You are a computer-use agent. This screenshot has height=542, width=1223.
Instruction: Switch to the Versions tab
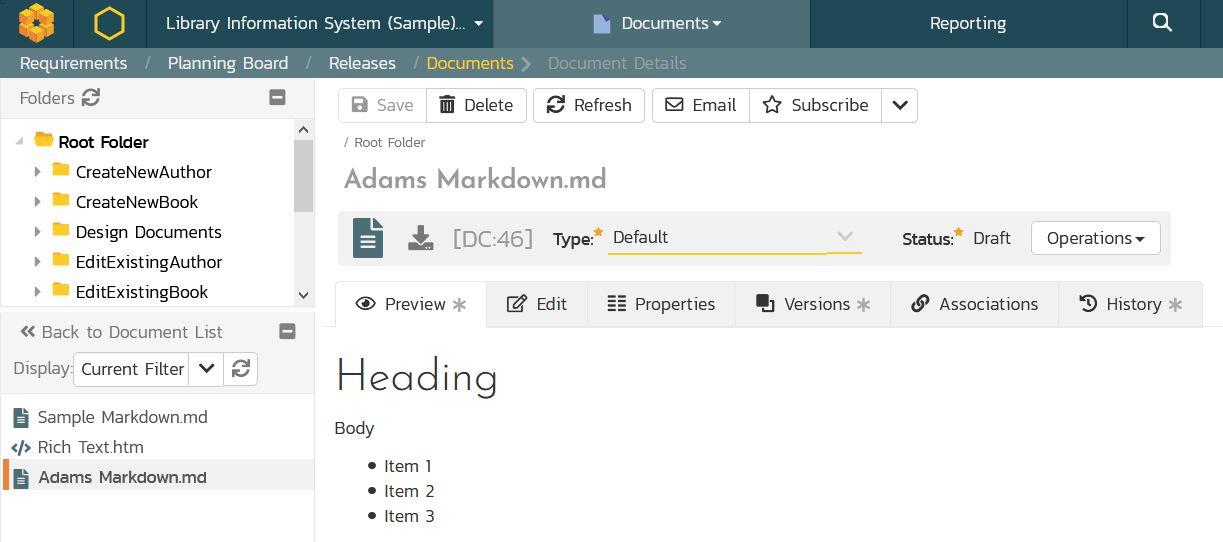812,304
